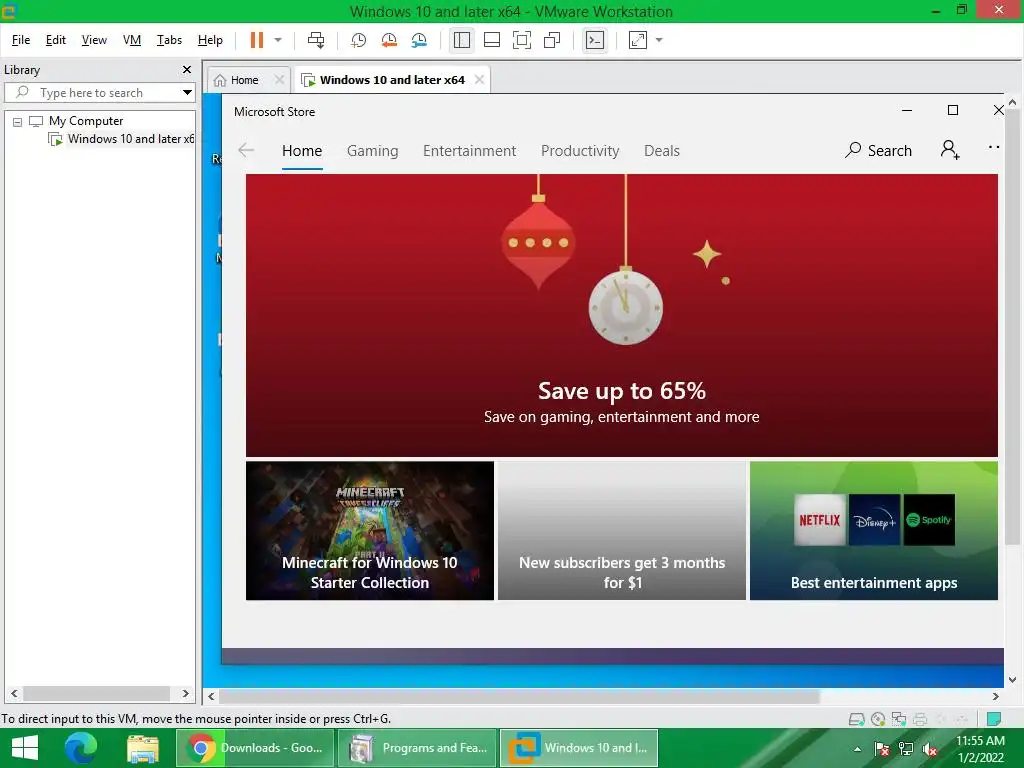Enter full screen mode
The image size is (1024, 768).
[x=522, y=40]
